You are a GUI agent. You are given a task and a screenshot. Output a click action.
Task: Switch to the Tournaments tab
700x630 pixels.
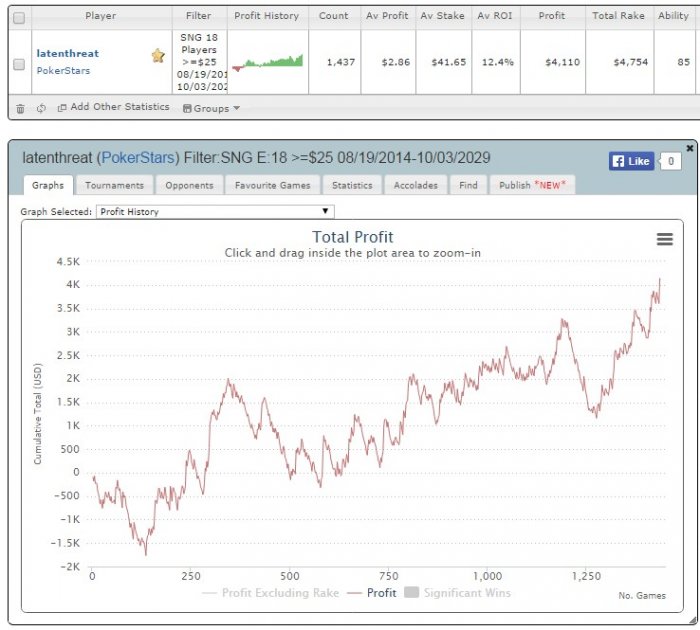(x=115, y=185)
